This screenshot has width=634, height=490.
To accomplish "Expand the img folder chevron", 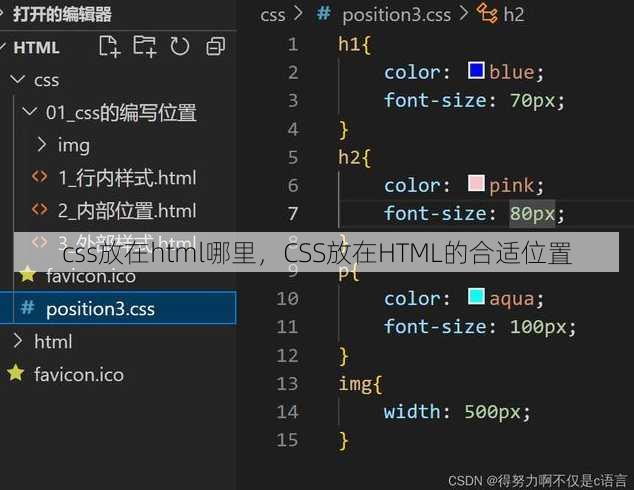I will (41, 144).
